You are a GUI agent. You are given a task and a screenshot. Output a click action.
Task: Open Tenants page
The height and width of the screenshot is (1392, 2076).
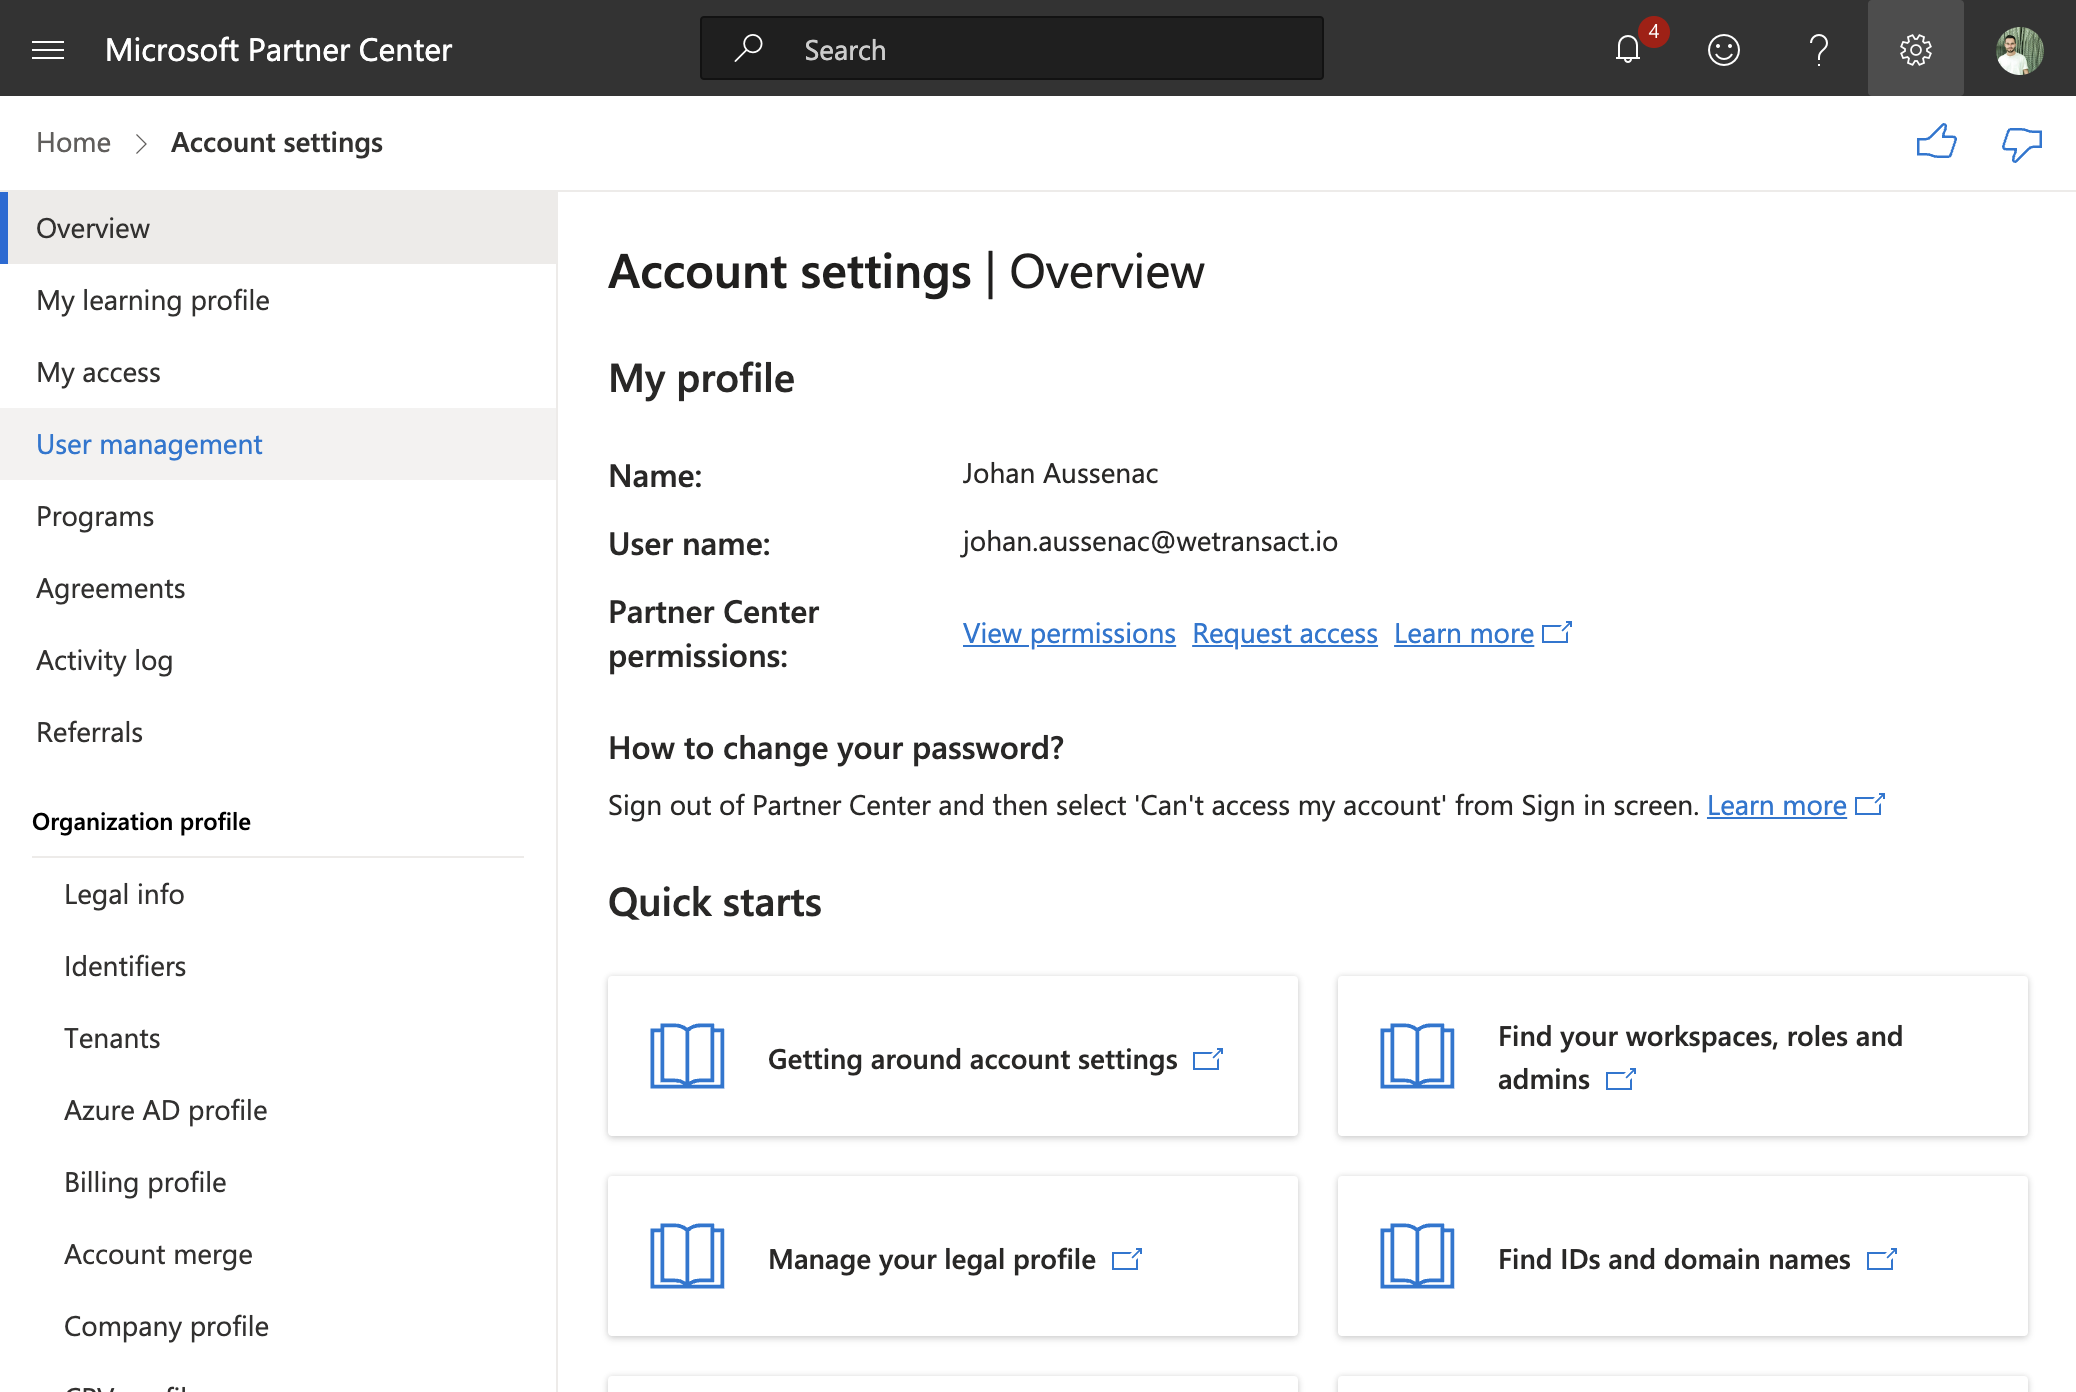pyautogui.click(x=278, y=1038)
